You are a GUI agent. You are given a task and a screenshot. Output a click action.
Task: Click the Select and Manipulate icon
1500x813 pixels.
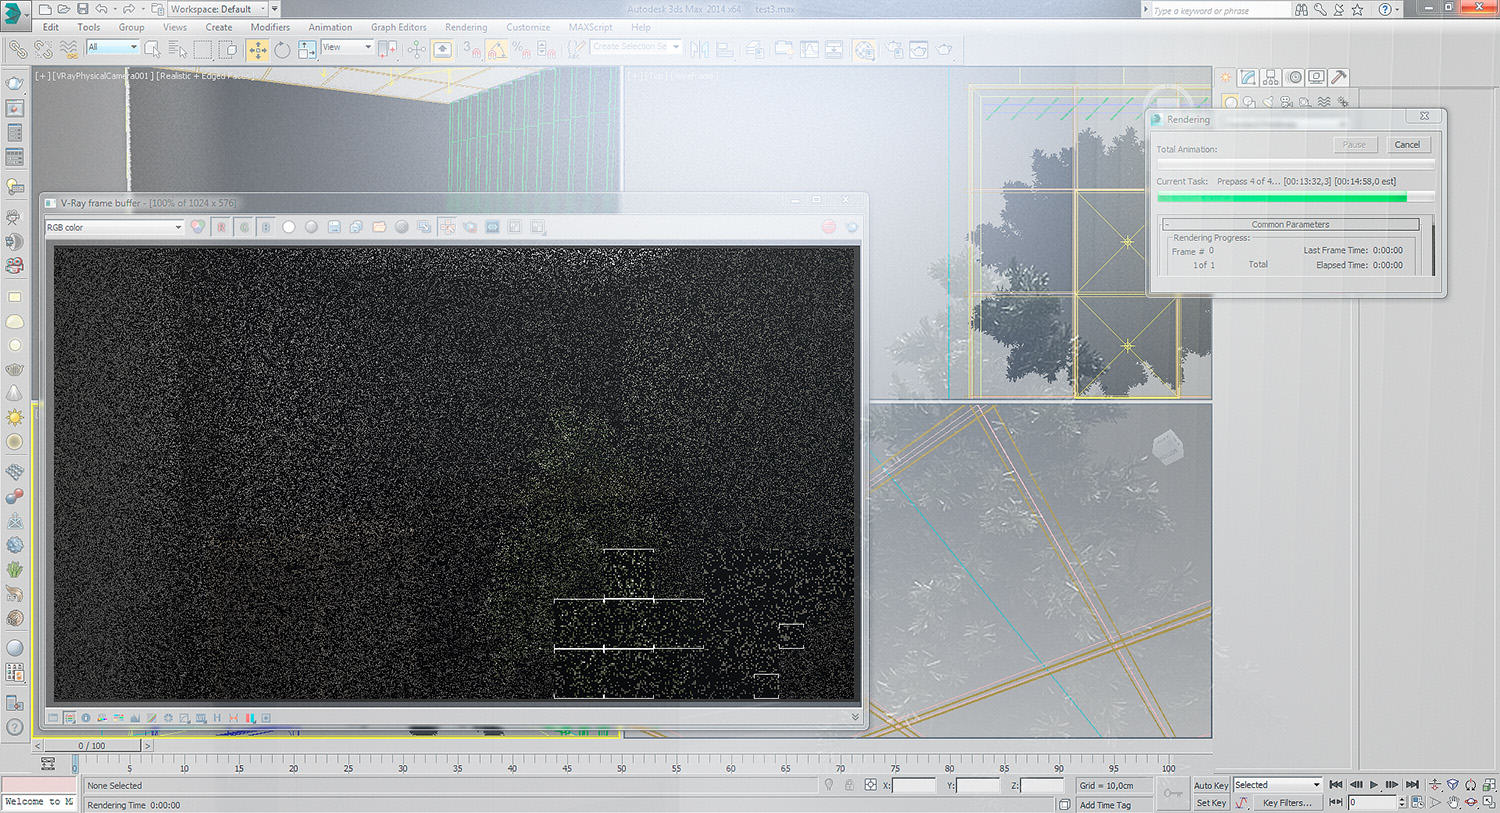(x=416, y=49)
